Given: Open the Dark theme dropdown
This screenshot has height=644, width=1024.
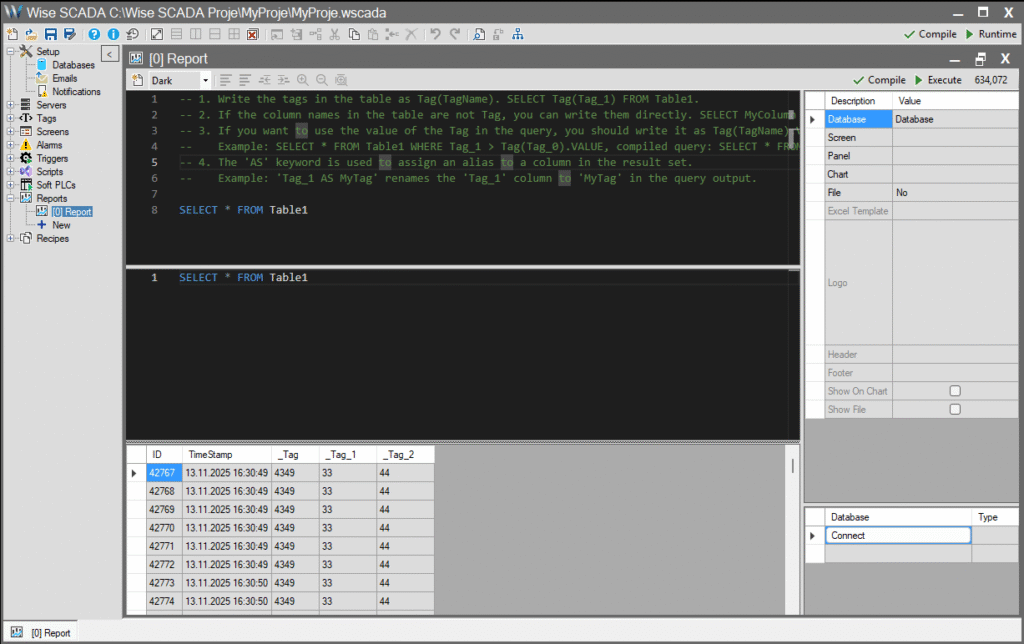Looking at the screenshot, I should pos(206,79).
